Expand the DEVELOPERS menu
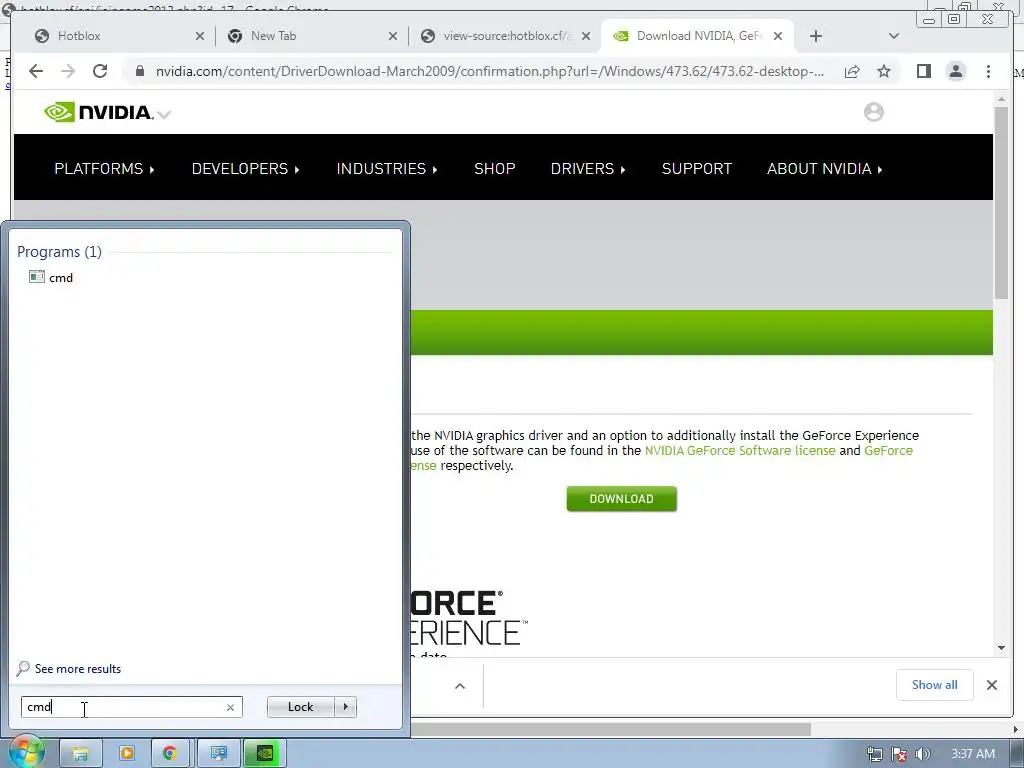This screenshot has height=768, width=1024. coord(246,168)
